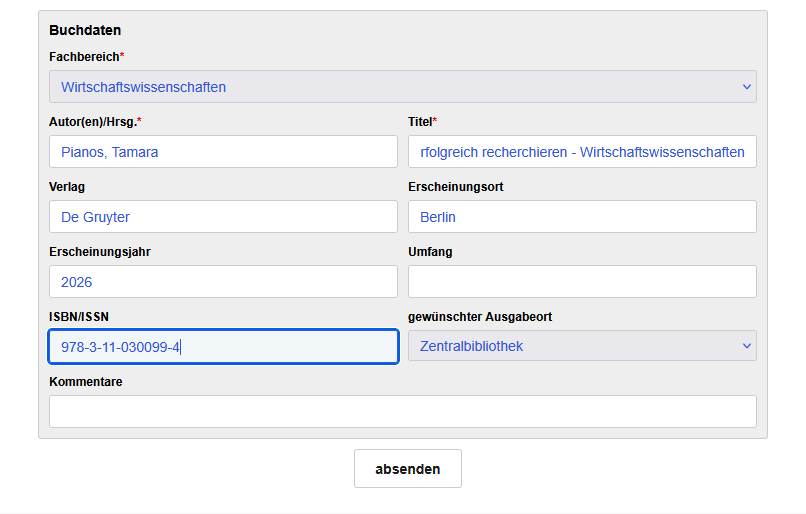Focus the Verlag field containing De Gruyter
The width and height of the screenshot is (806, 514).
tap(223, 216)
